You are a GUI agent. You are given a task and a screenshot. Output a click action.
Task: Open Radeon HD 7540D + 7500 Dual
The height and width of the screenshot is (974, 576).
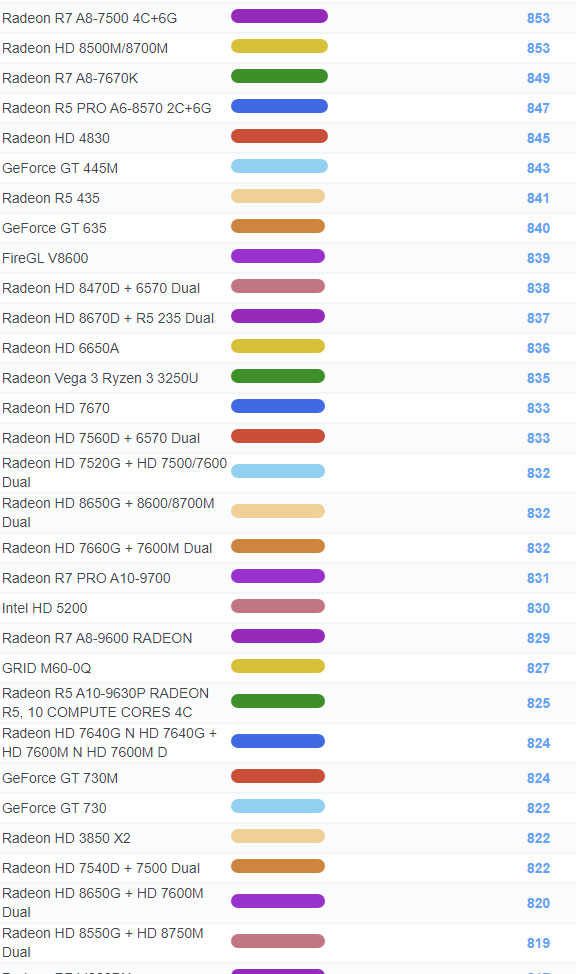(101, 868)
